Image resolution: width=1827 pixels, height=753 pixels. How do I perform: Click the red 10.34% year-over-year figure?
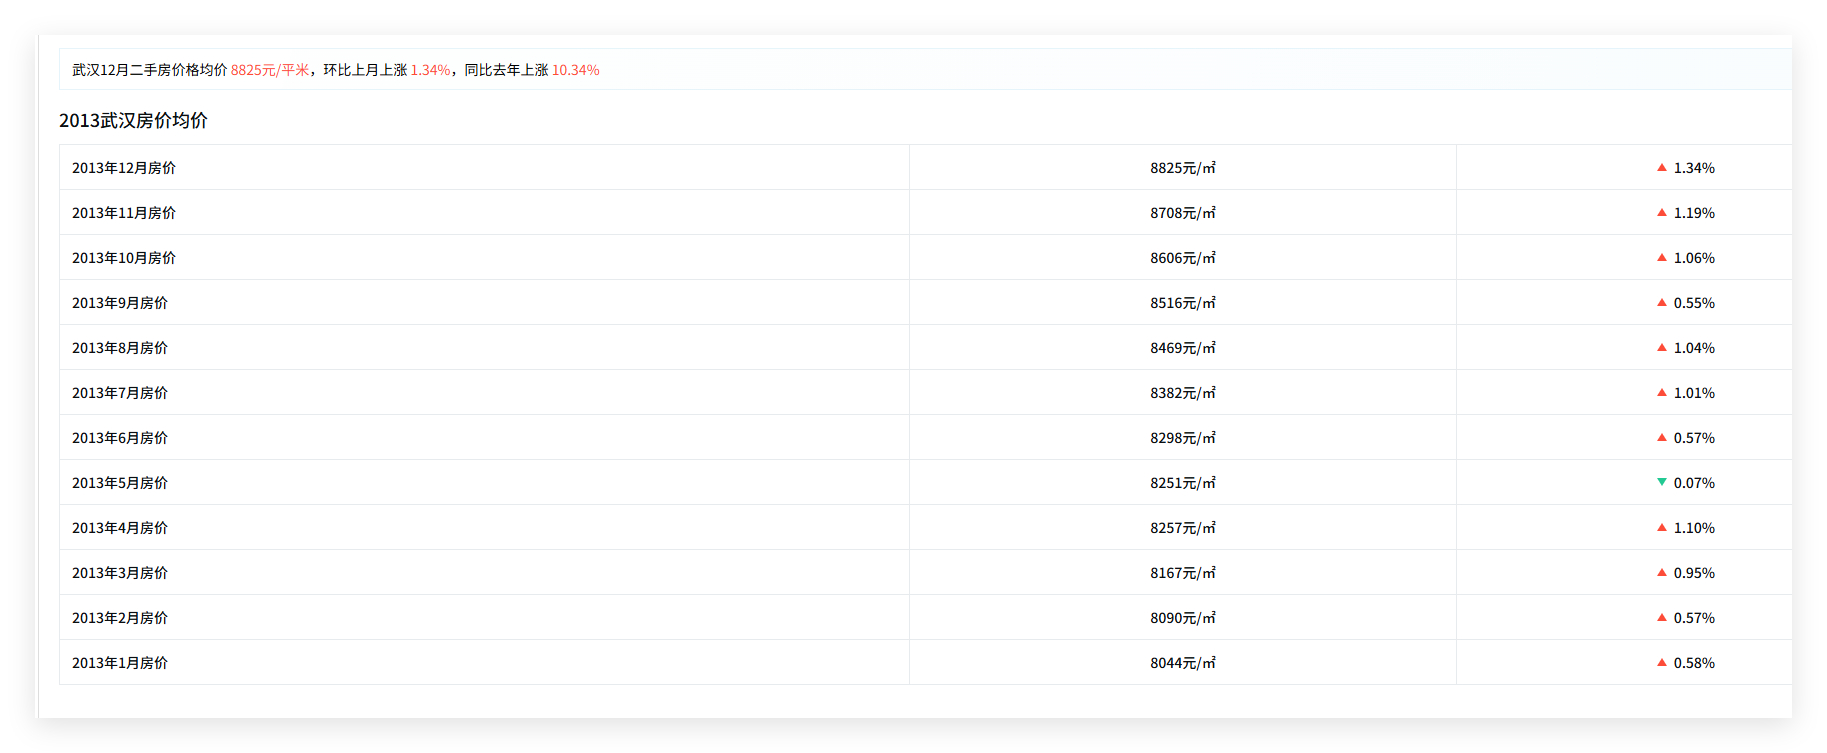tap(576, 70)
